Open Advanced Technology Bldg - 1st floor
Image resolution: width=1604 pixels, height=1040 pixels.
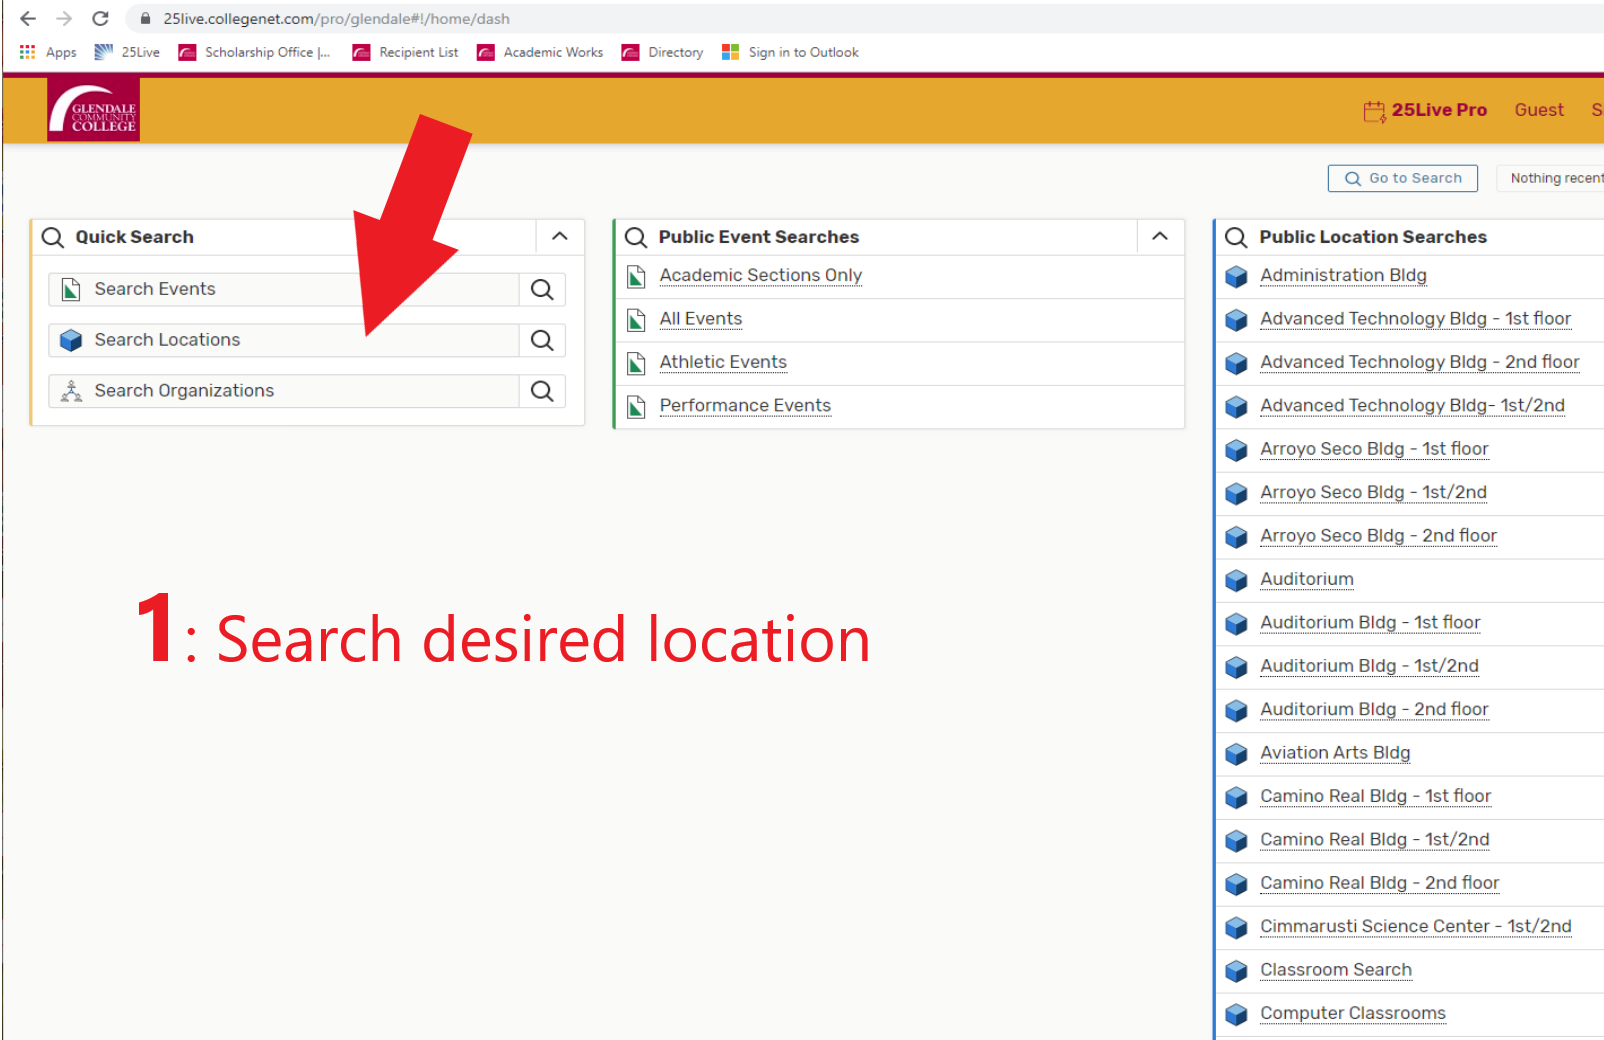click(x=1415, y=319)
